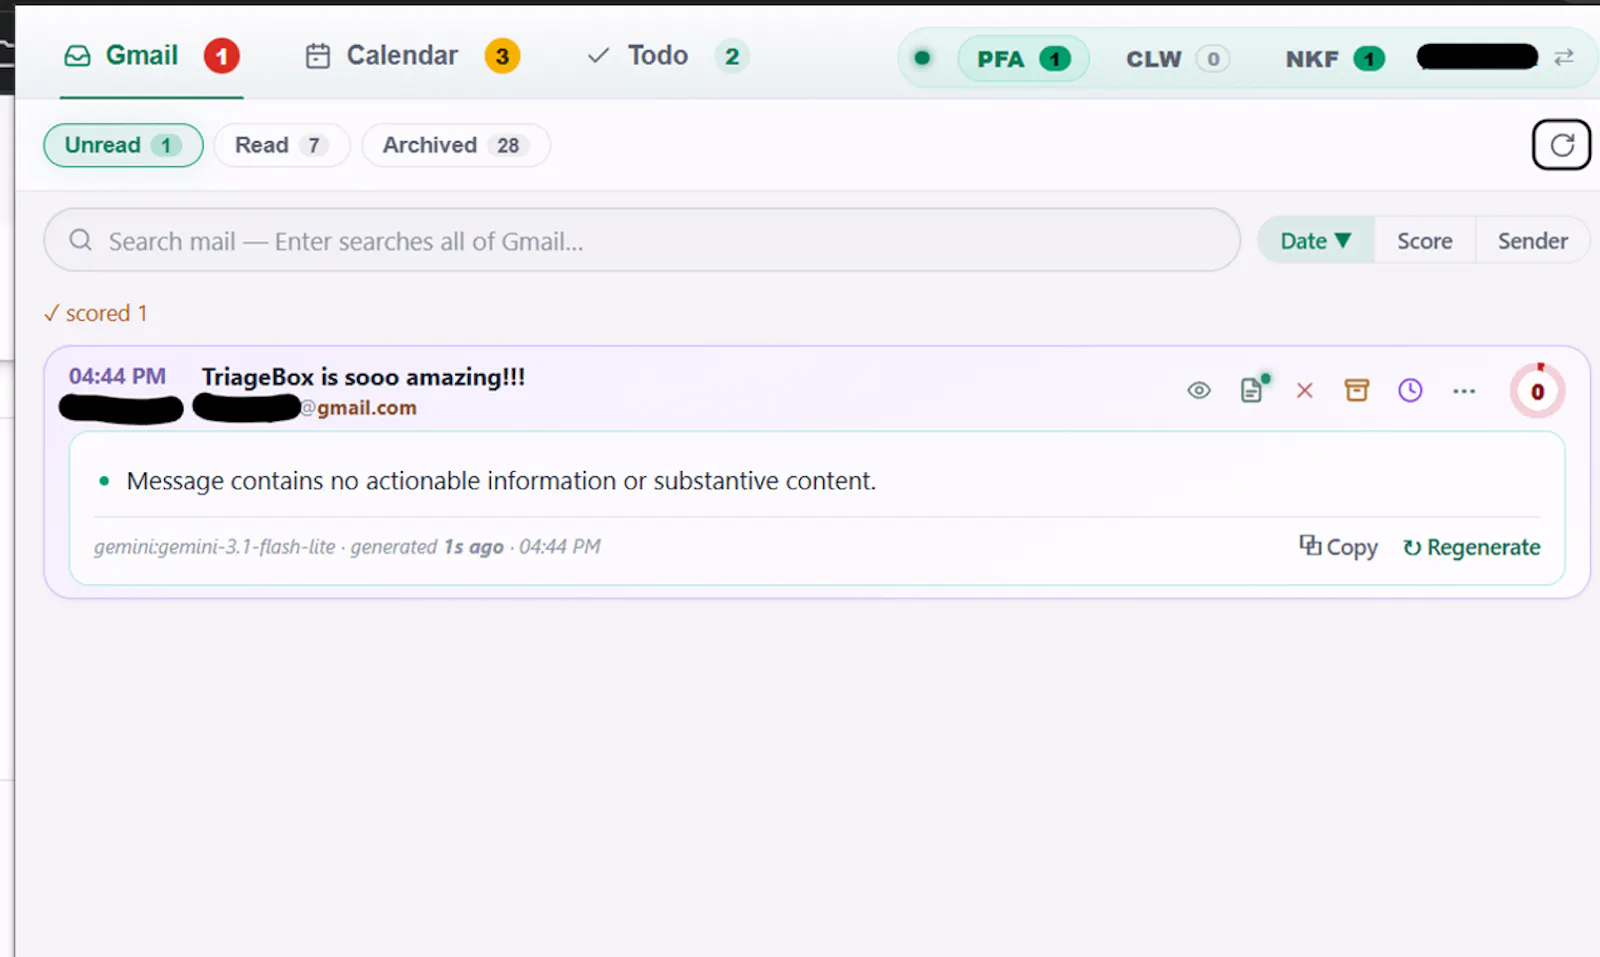The image size is (1600, 957).
Task: Sort emails by Sender
Action: 1532,241
